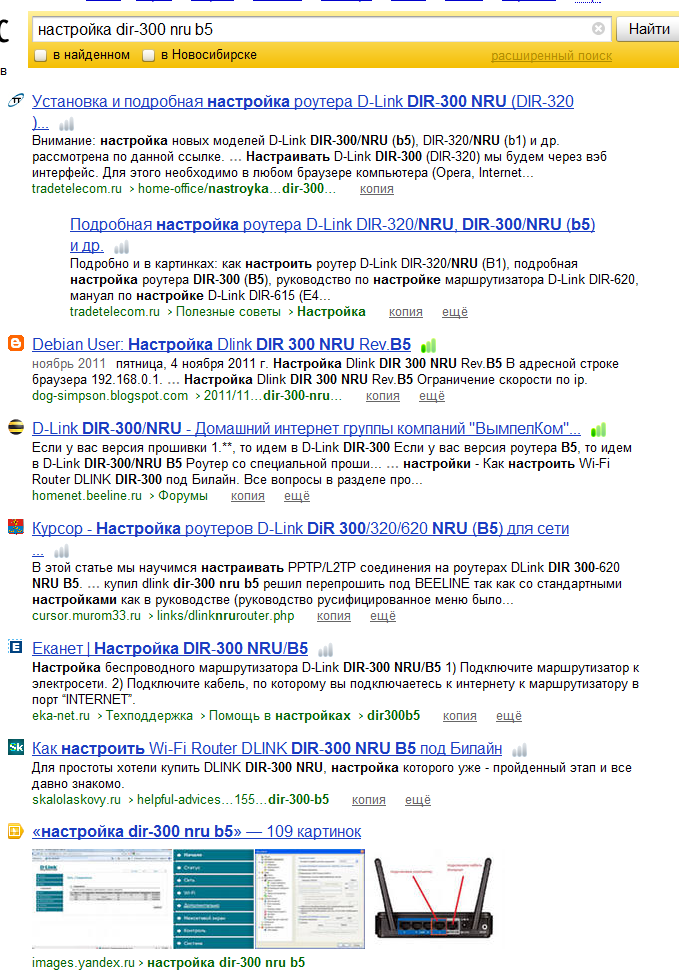Image resolution: width=679 pixels, height=978 pixels.
Task: Click the images.yandex.ru domain link
Action: click(83, 962)
